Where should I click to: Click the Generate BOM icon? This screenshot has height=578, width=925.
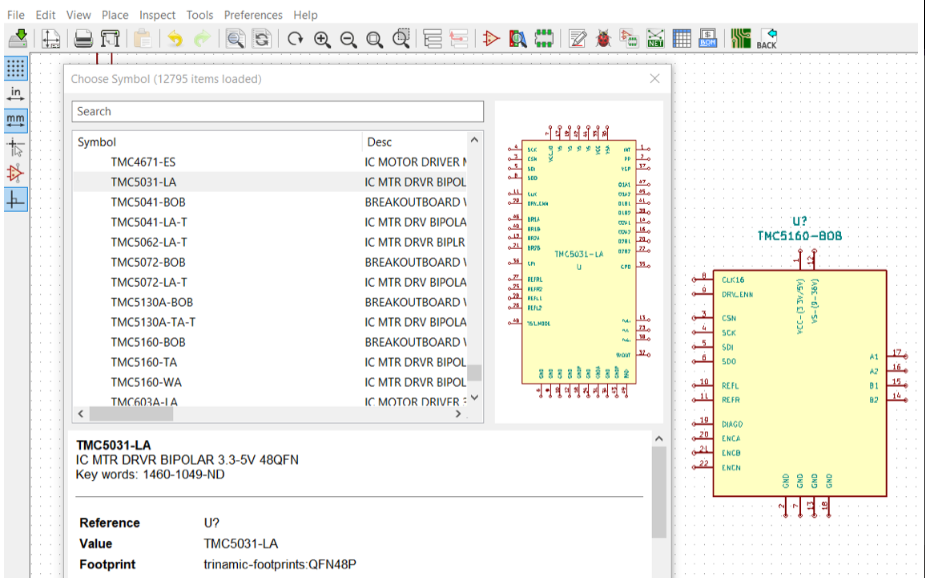click(x=708, y=39)
